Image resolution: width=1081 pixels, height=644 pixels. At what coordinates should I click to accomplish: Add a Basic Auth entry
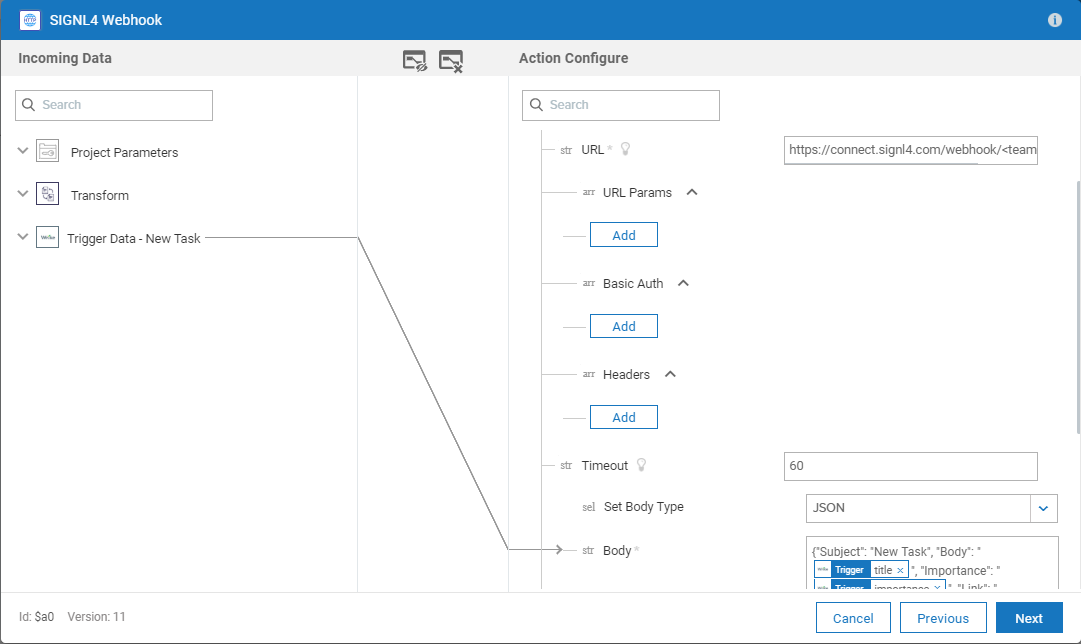tap(624, 326)
